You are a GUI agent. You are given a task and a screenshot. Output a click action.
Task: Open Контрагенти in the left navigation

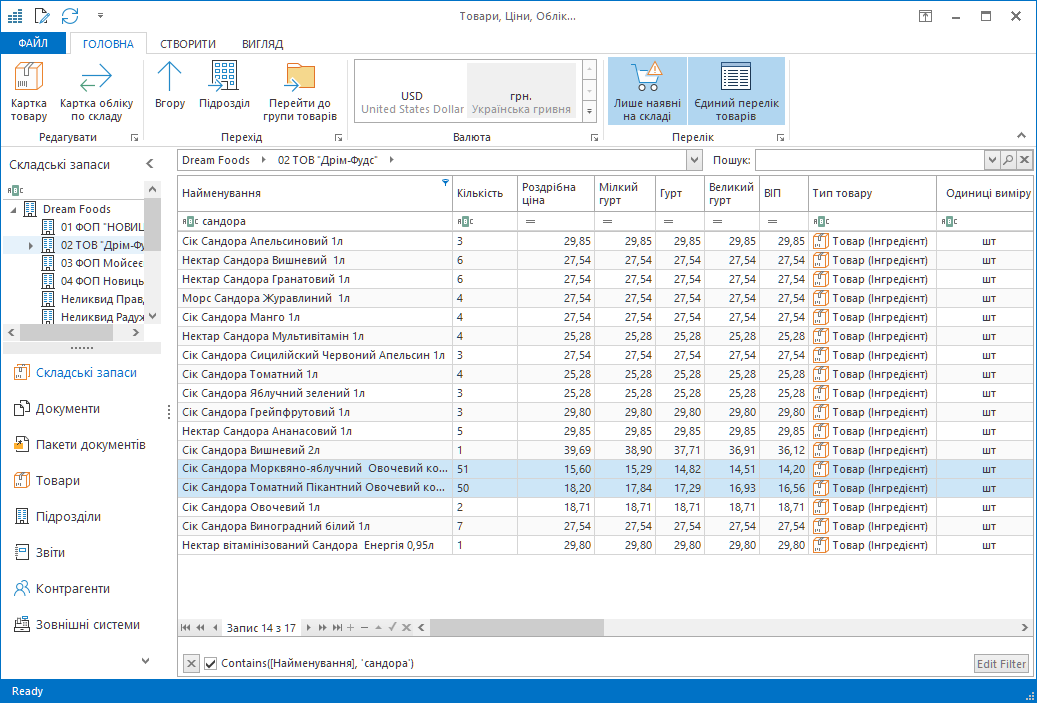pyautogui.click(x=72, y=588)
